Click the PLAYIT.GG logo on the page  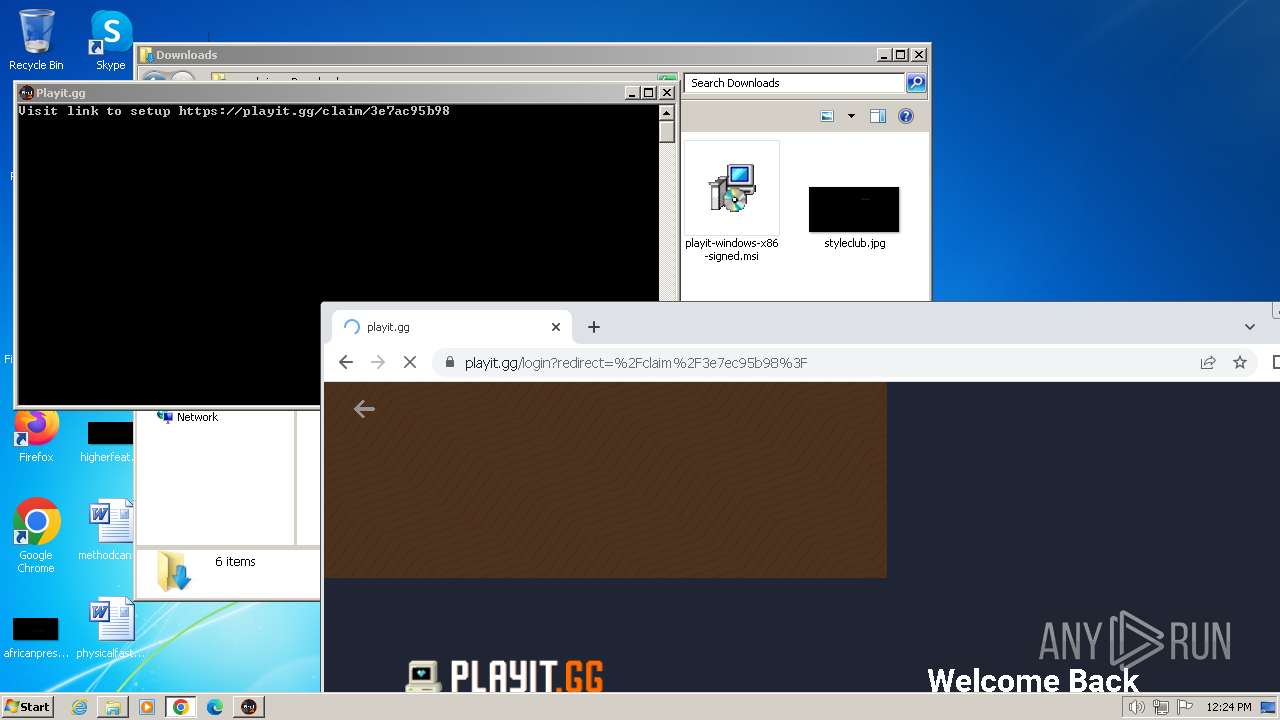(x=504, y=676)
